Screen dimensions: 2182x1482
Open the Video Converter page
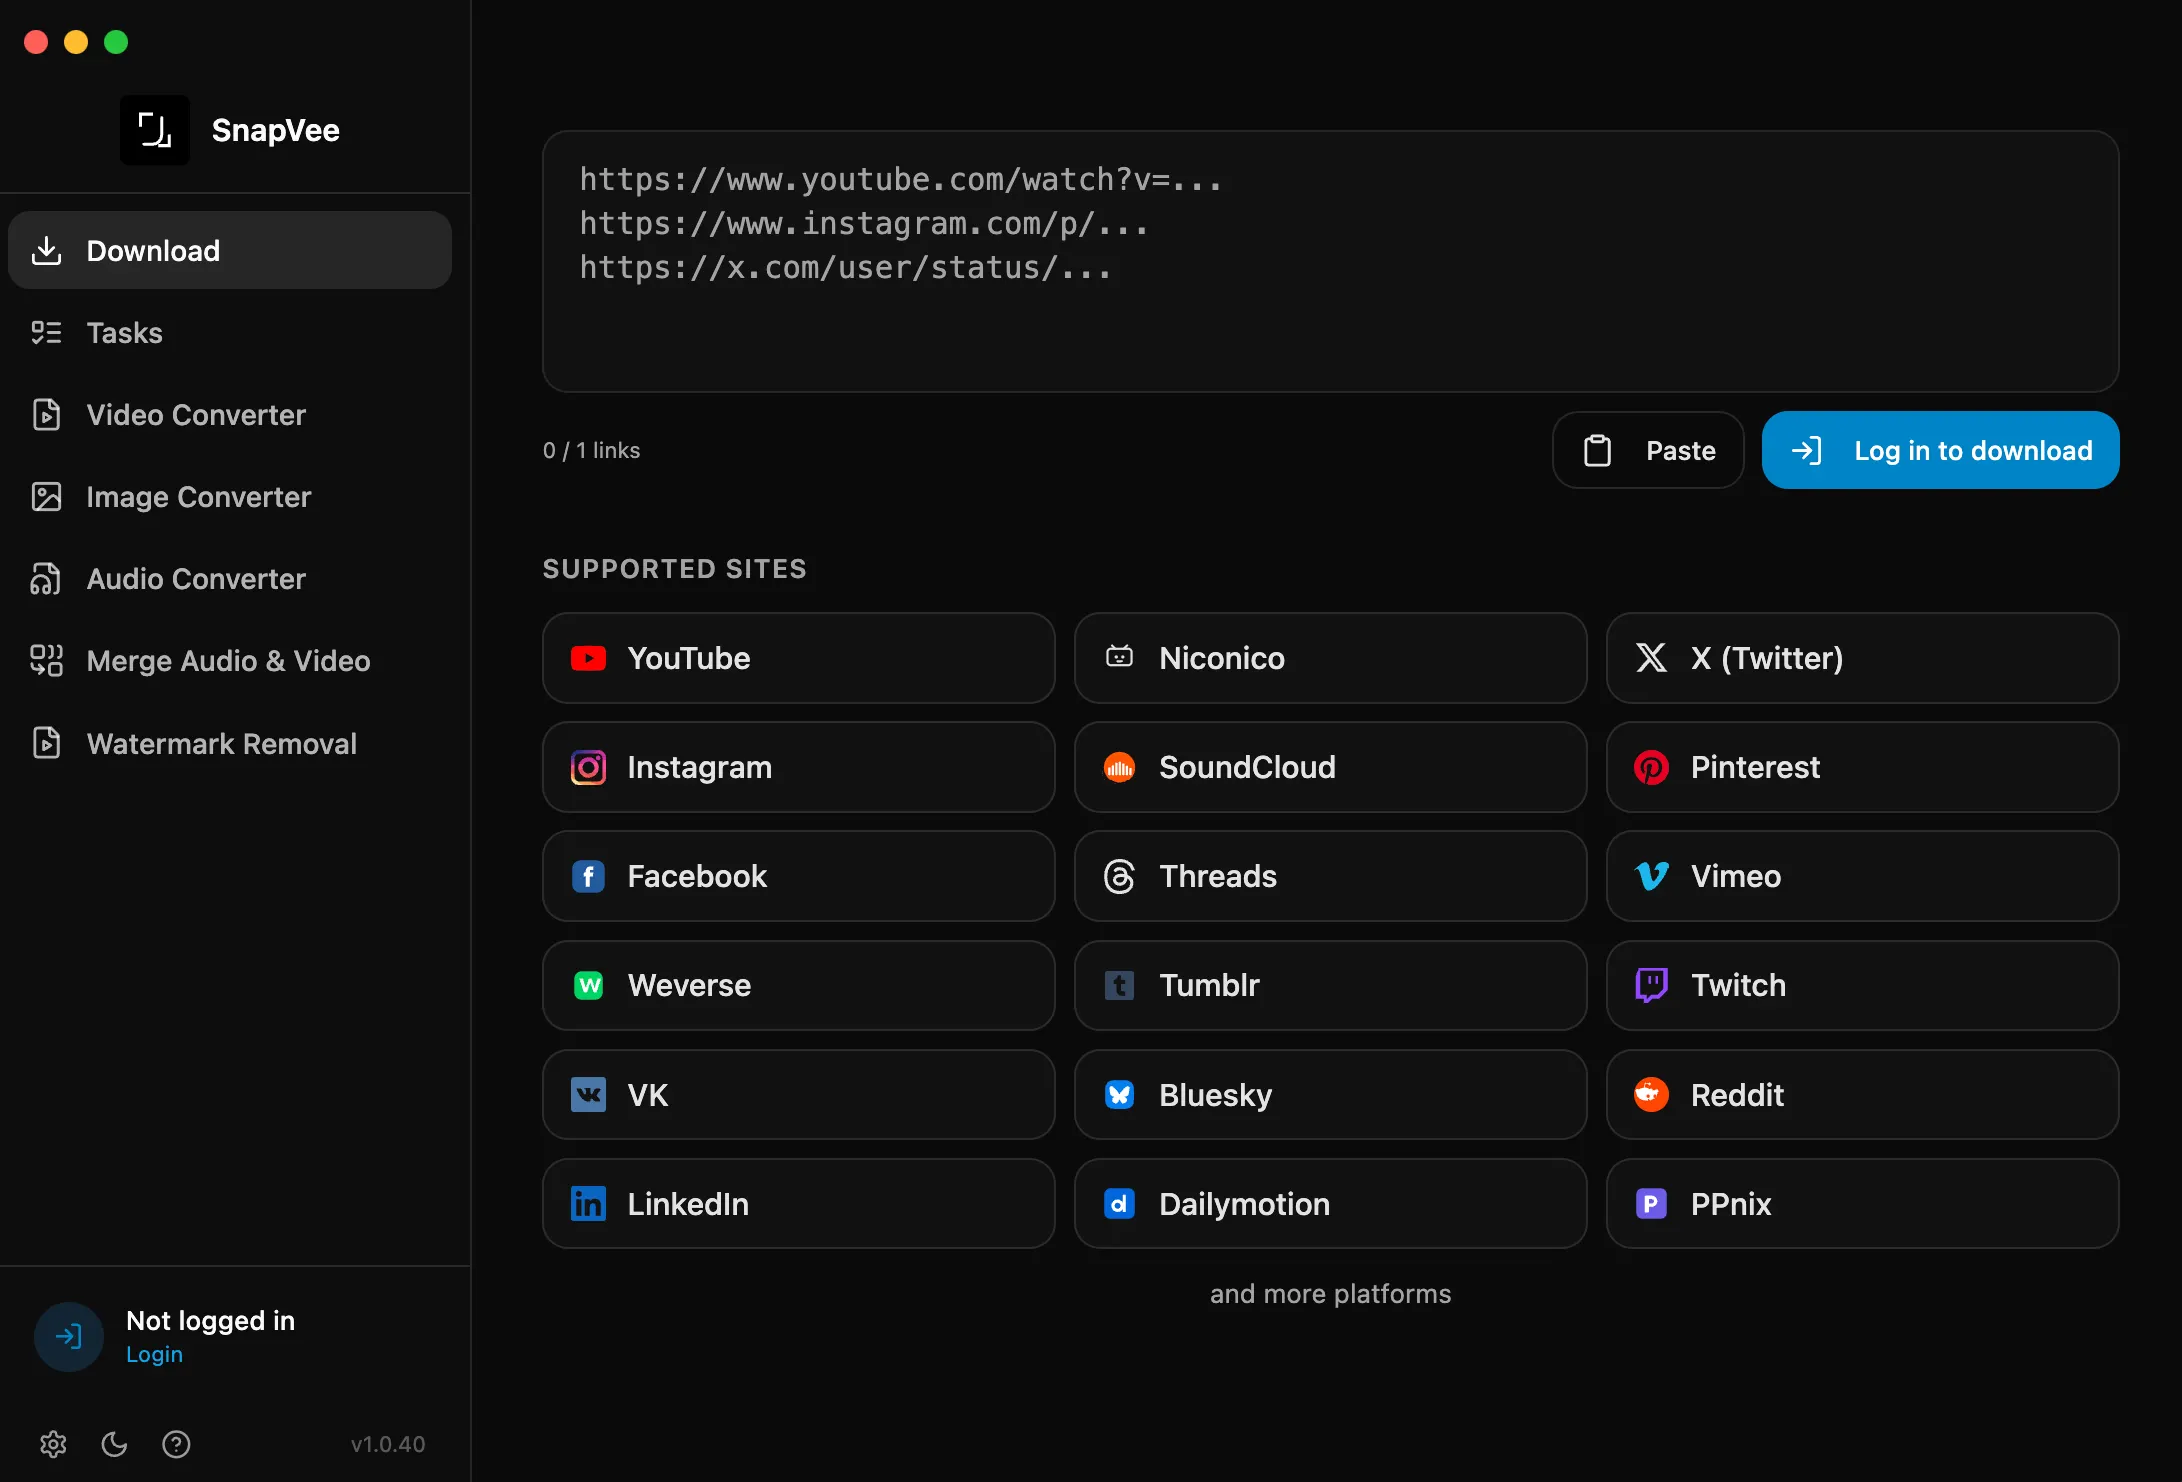[230, 414]
